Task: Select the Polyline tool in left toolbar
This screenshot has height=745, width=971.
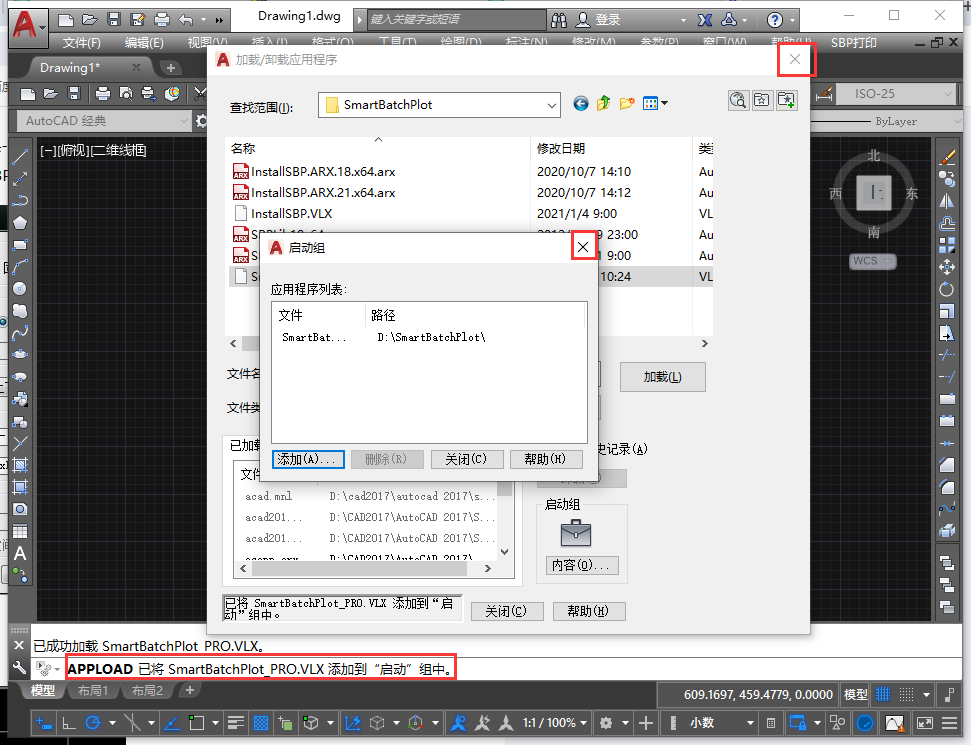Action: point(20,201)
